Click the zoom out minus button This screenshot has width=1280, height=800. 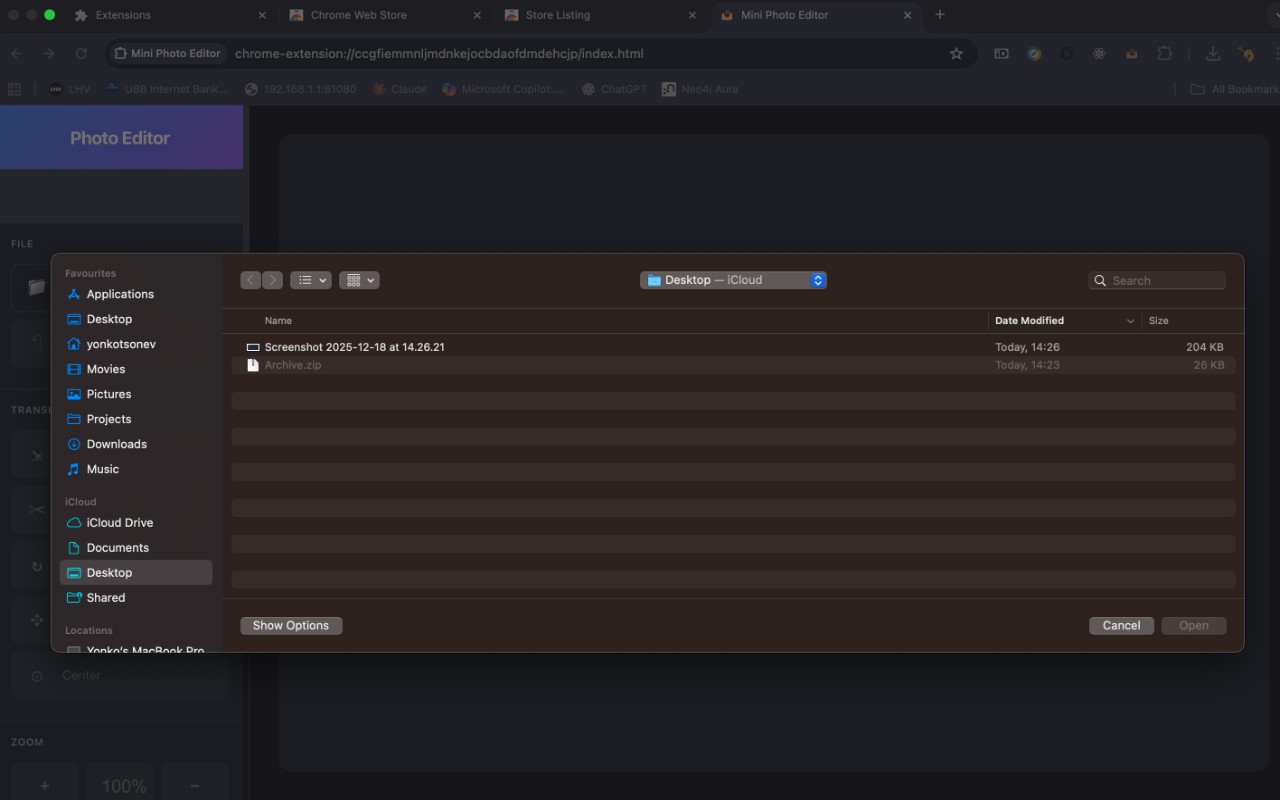pos(194,786)
